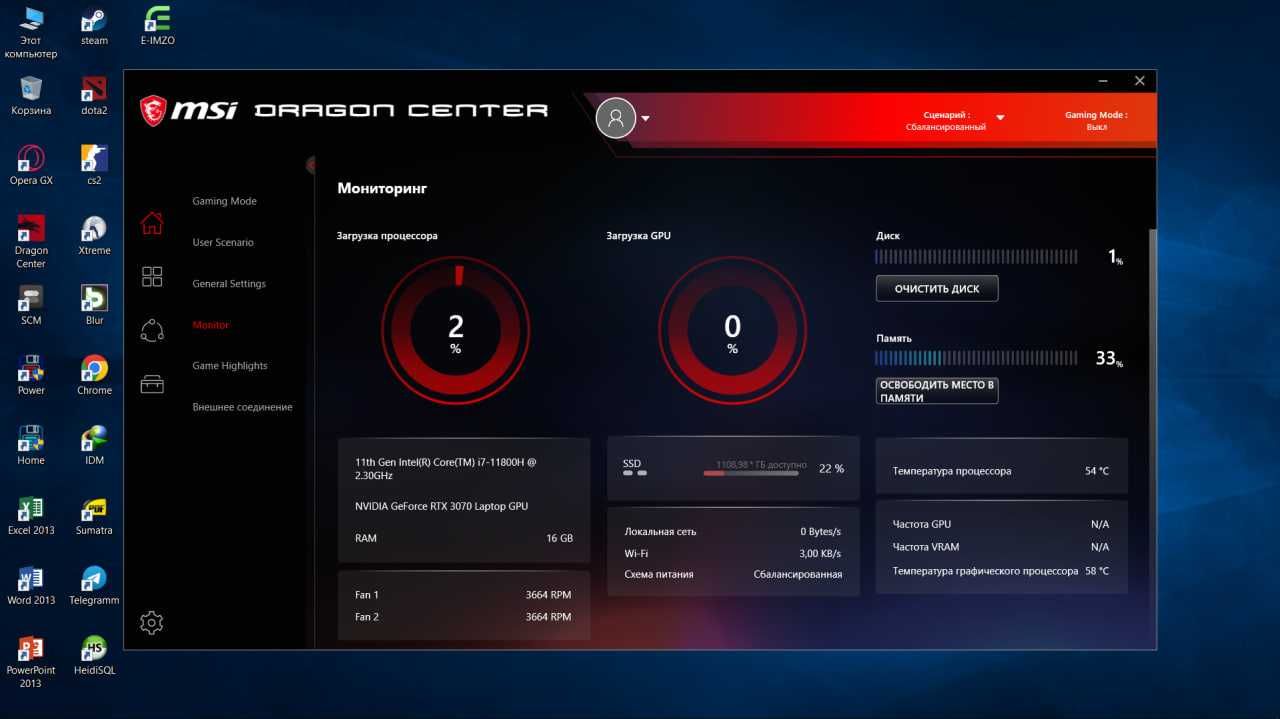
Task: Select the Chrome desktop icon
Action: 94,376
